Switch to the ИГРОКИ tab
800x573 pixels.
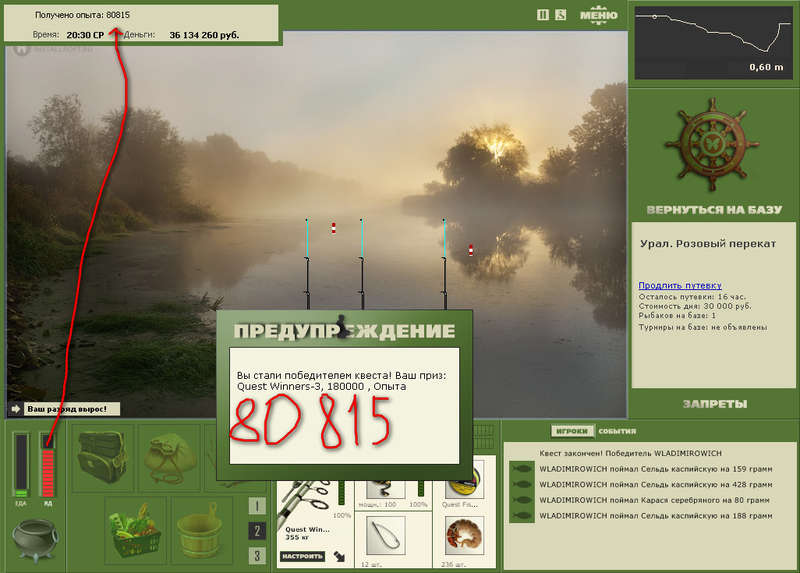[x=572, y=431]
